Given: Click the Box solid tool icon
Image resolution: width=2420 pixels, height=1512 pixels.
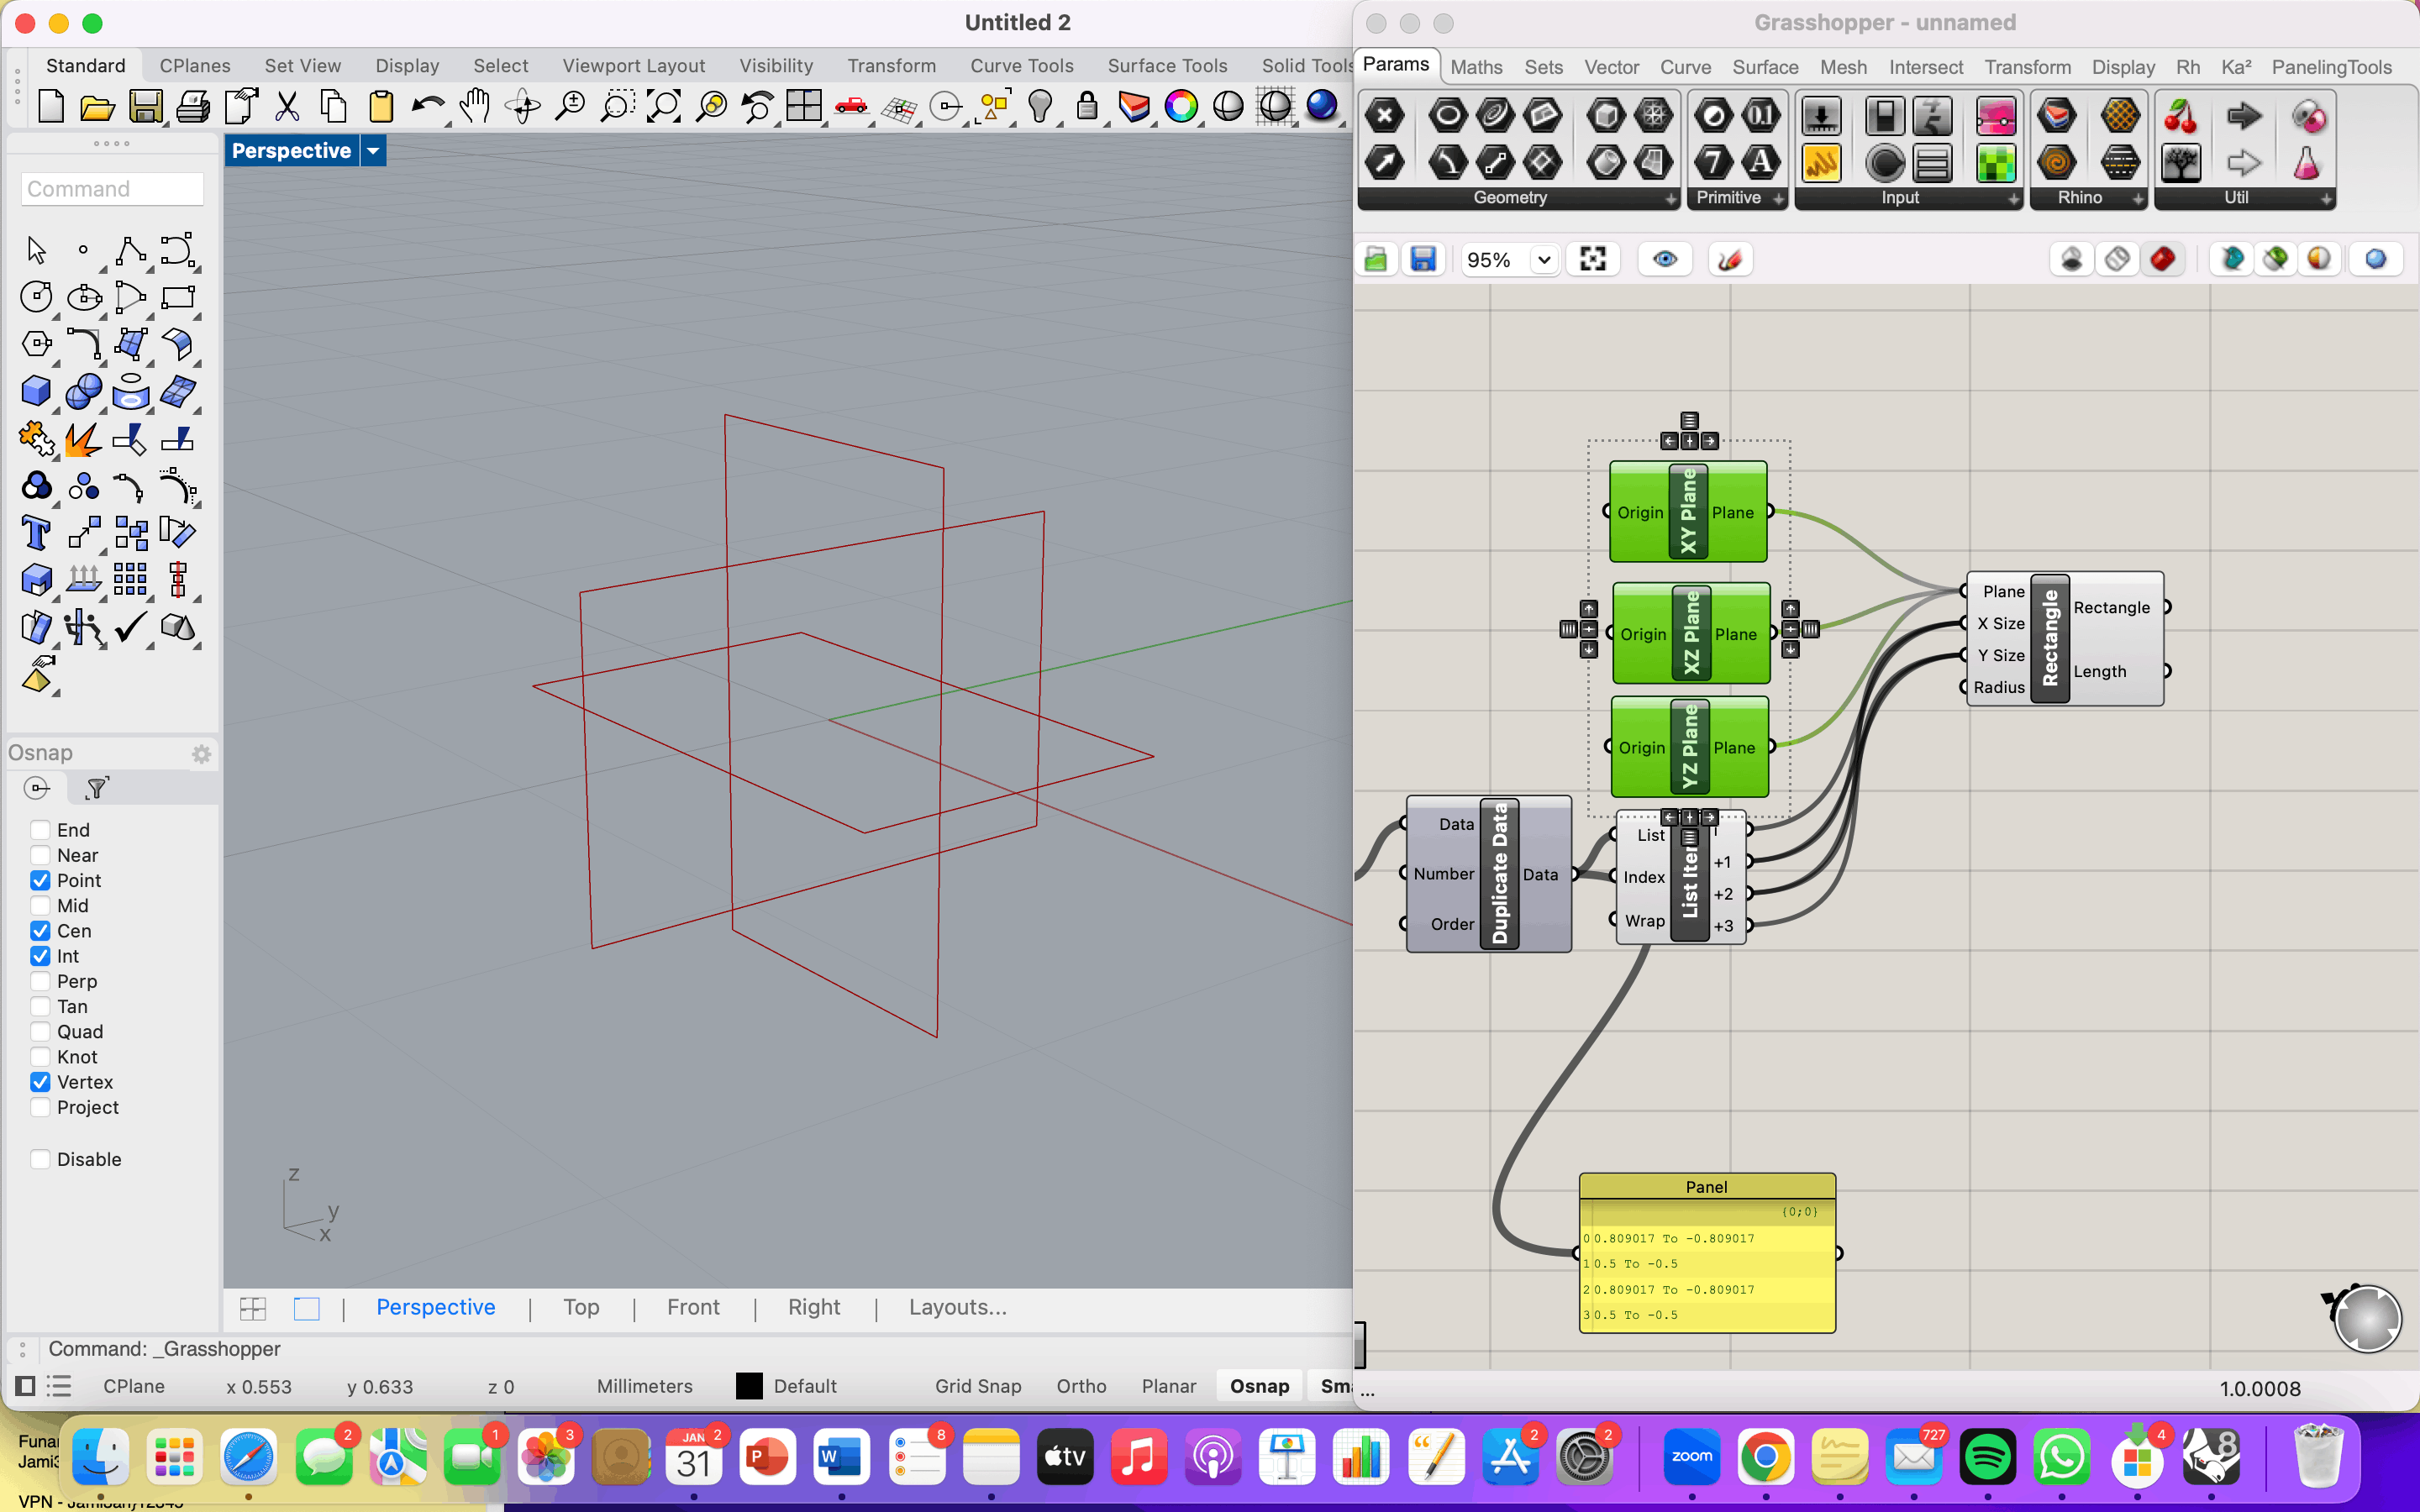Looking at the screenshot, I should point(36,391).
